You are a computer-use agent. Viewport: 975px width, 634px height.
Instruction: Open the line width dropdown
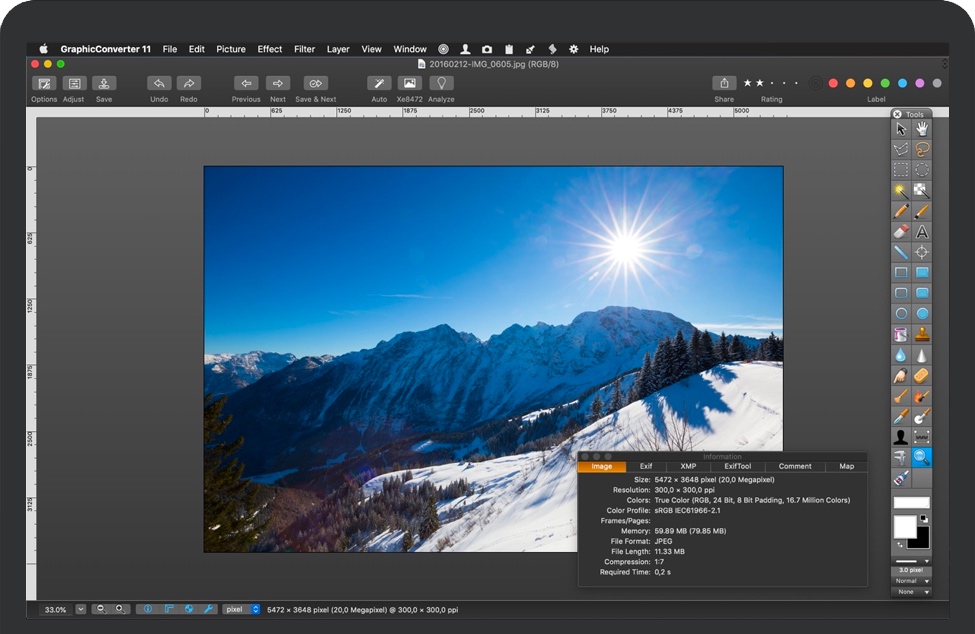coord(912,561)
